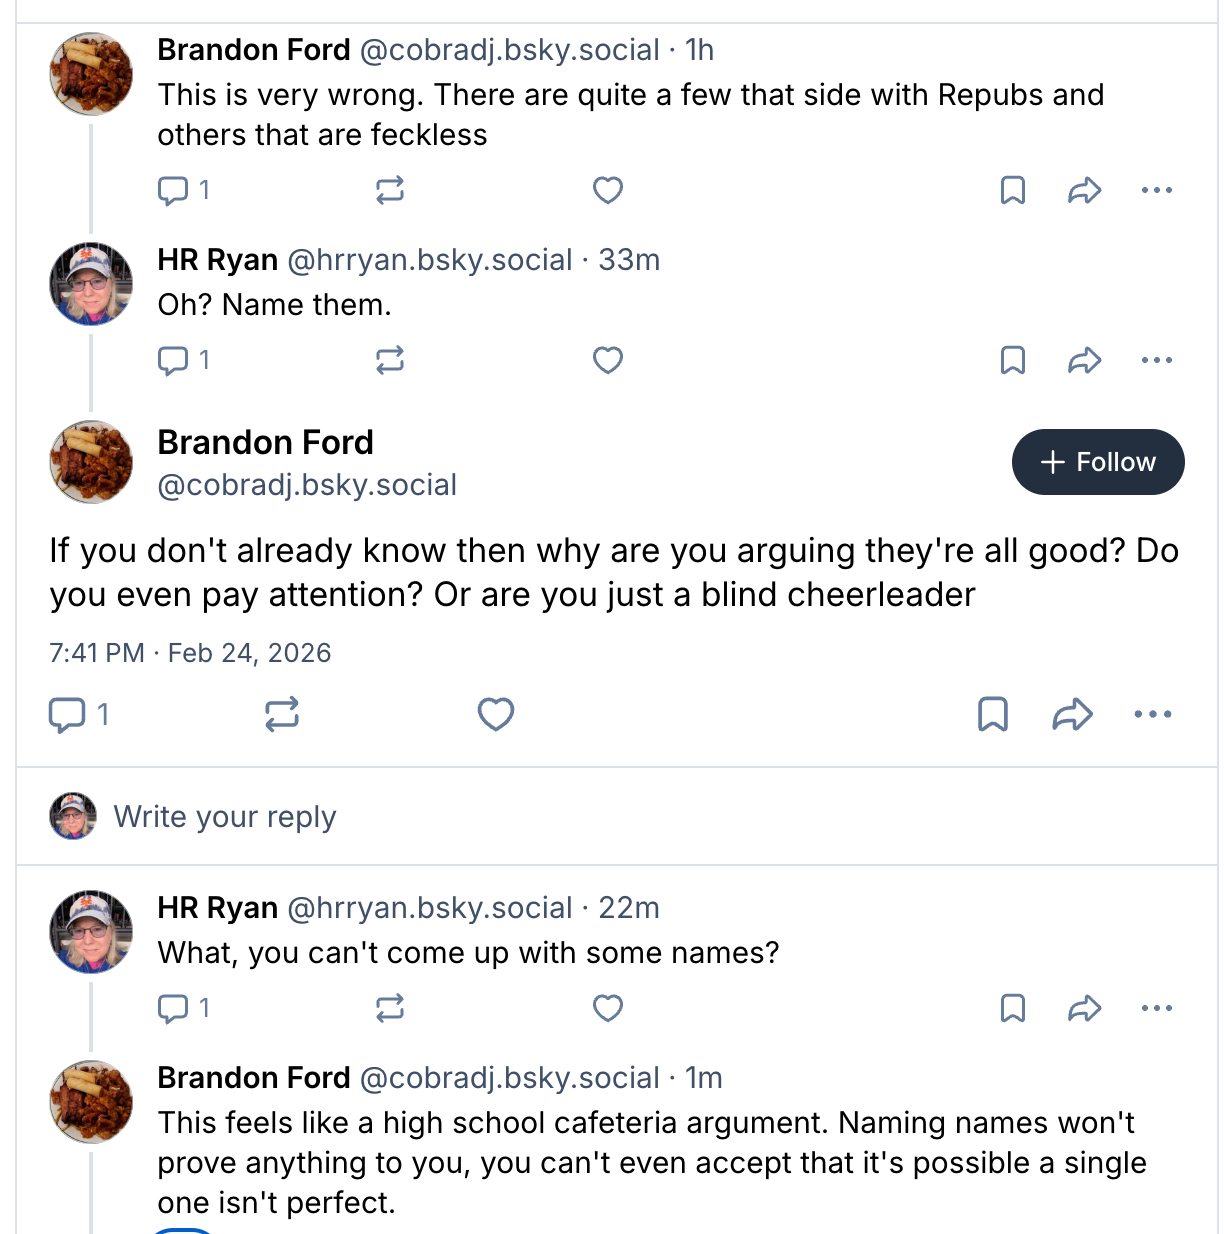Share the main 7:41 PM post
The width and height of the screenshot is (1224, 1234).
click(x=1072, y=714)
